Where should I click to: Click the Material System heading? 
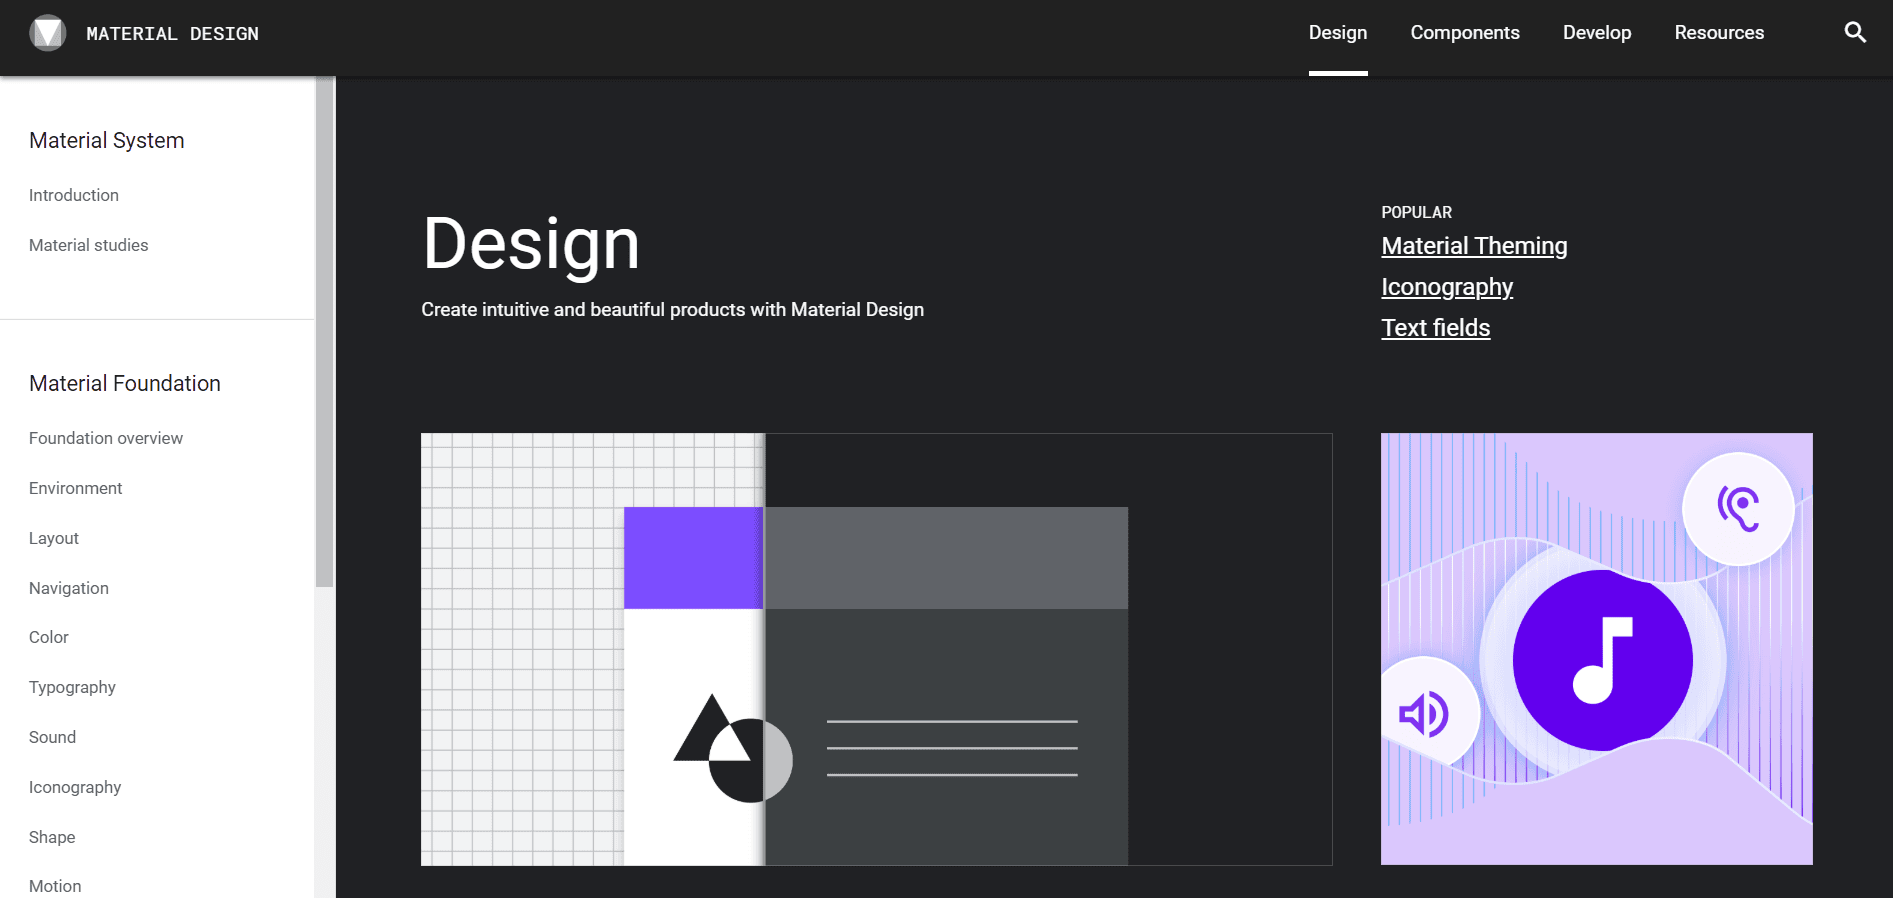107,140
